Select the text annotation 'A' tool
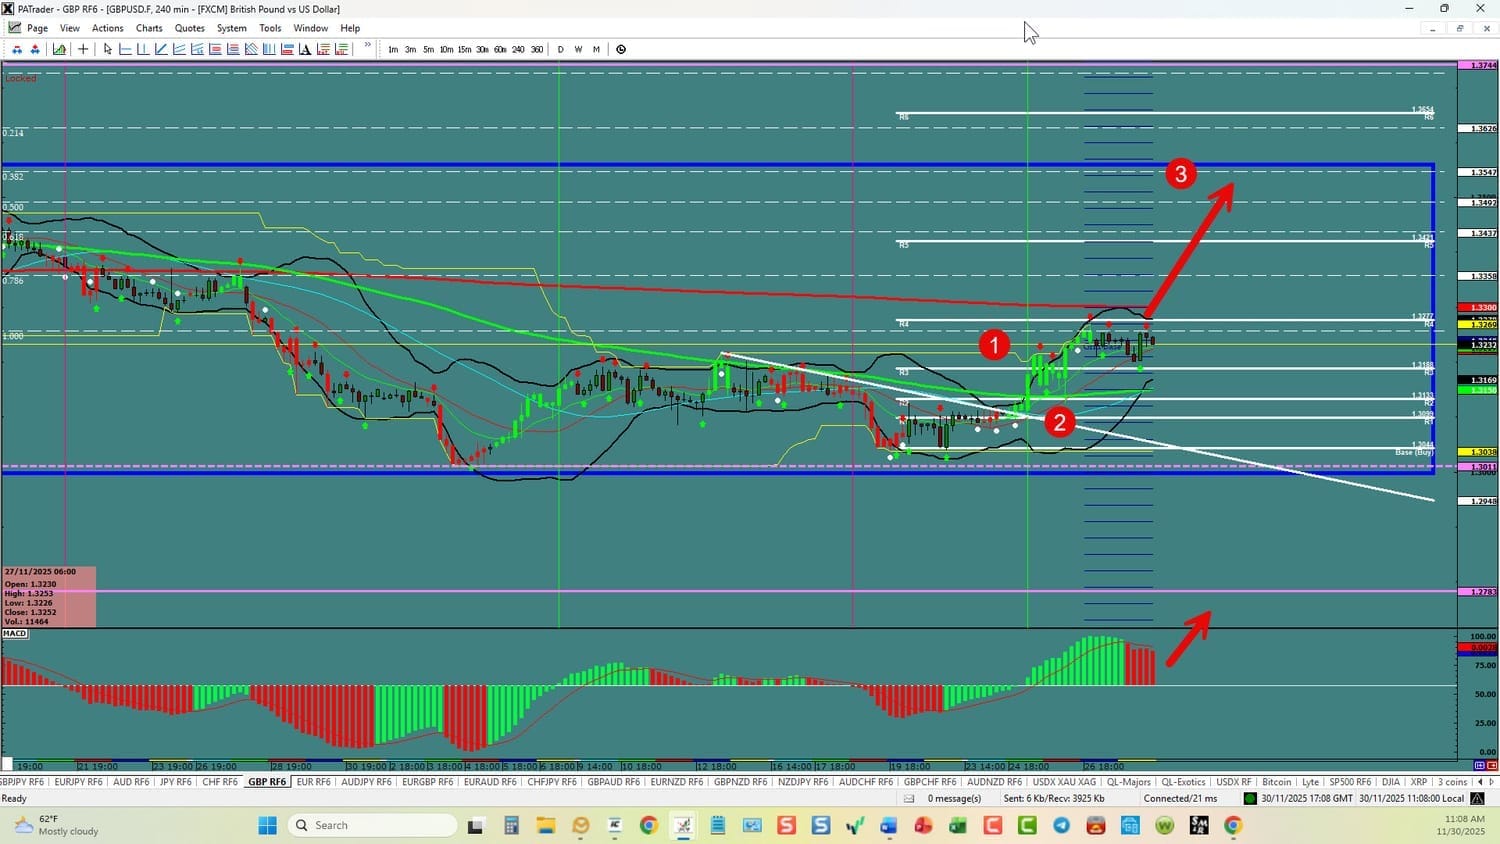Screen dimensions: 1500x844 [x=305, y=49]
